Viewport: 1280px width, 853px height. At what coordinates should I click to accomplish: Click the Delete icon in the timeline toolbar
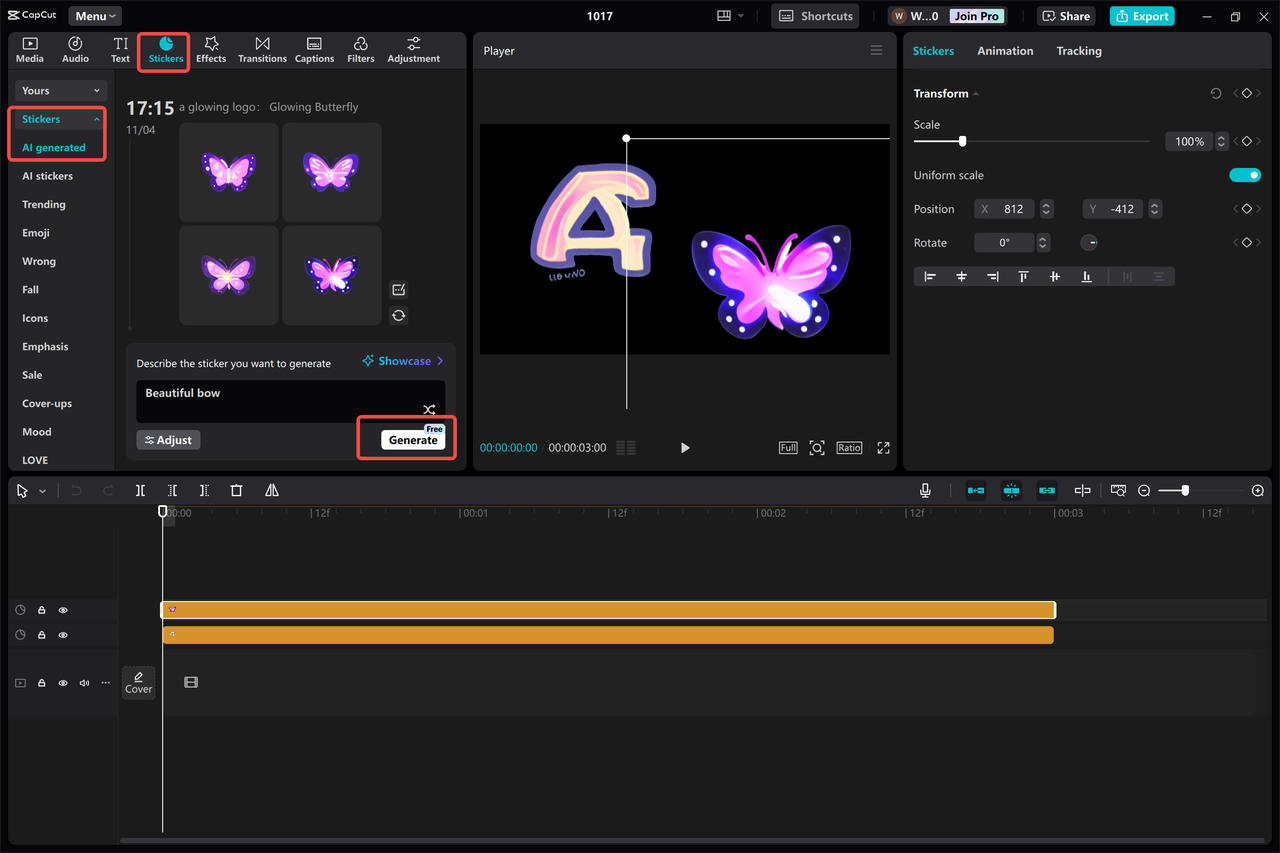tap(236, 490)
